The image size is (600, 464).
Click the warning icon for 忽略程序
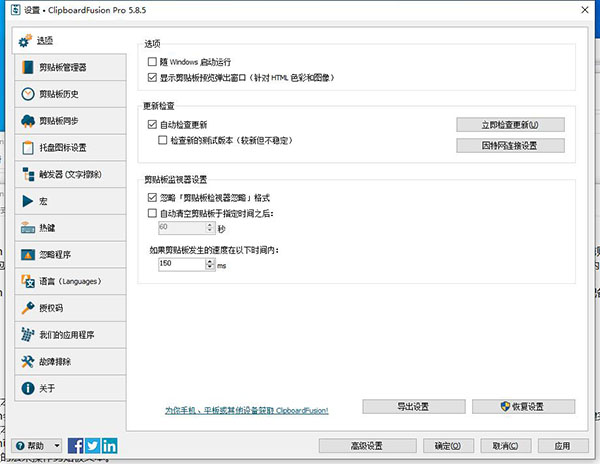tap(28, 255)
